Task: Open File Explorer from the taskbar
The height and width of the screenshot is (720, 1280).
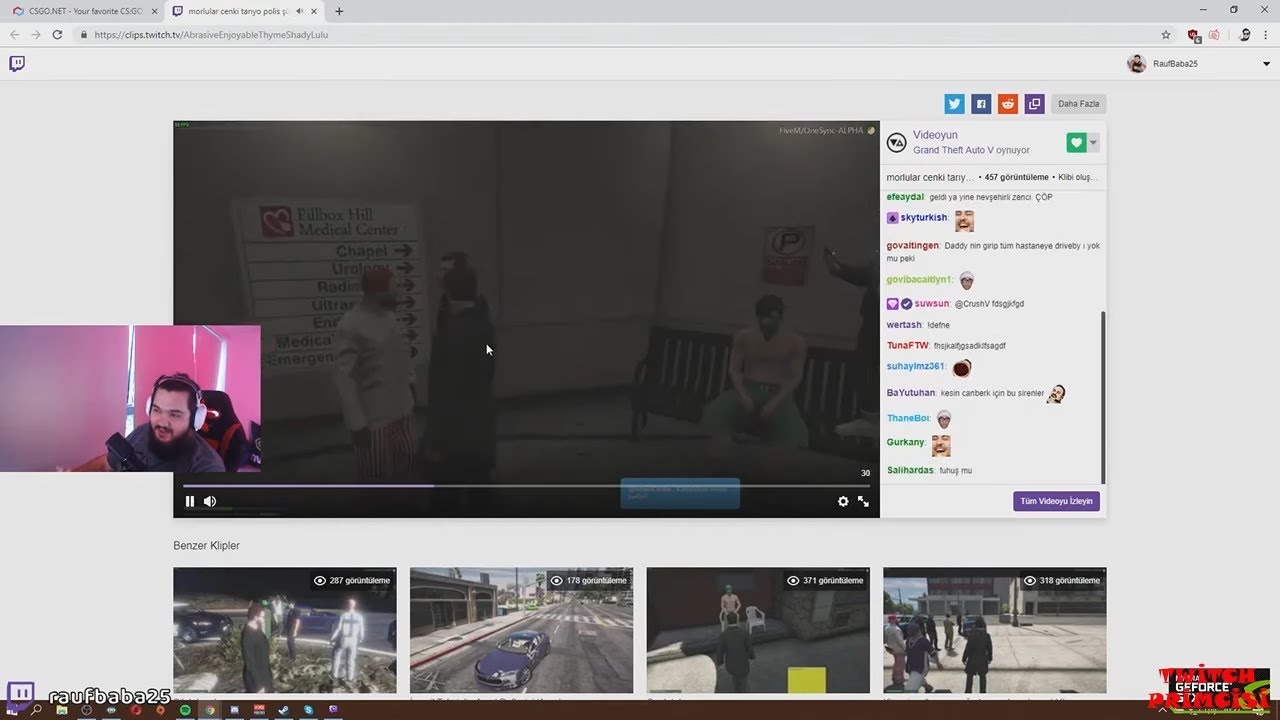Action: tap(62, 710)
